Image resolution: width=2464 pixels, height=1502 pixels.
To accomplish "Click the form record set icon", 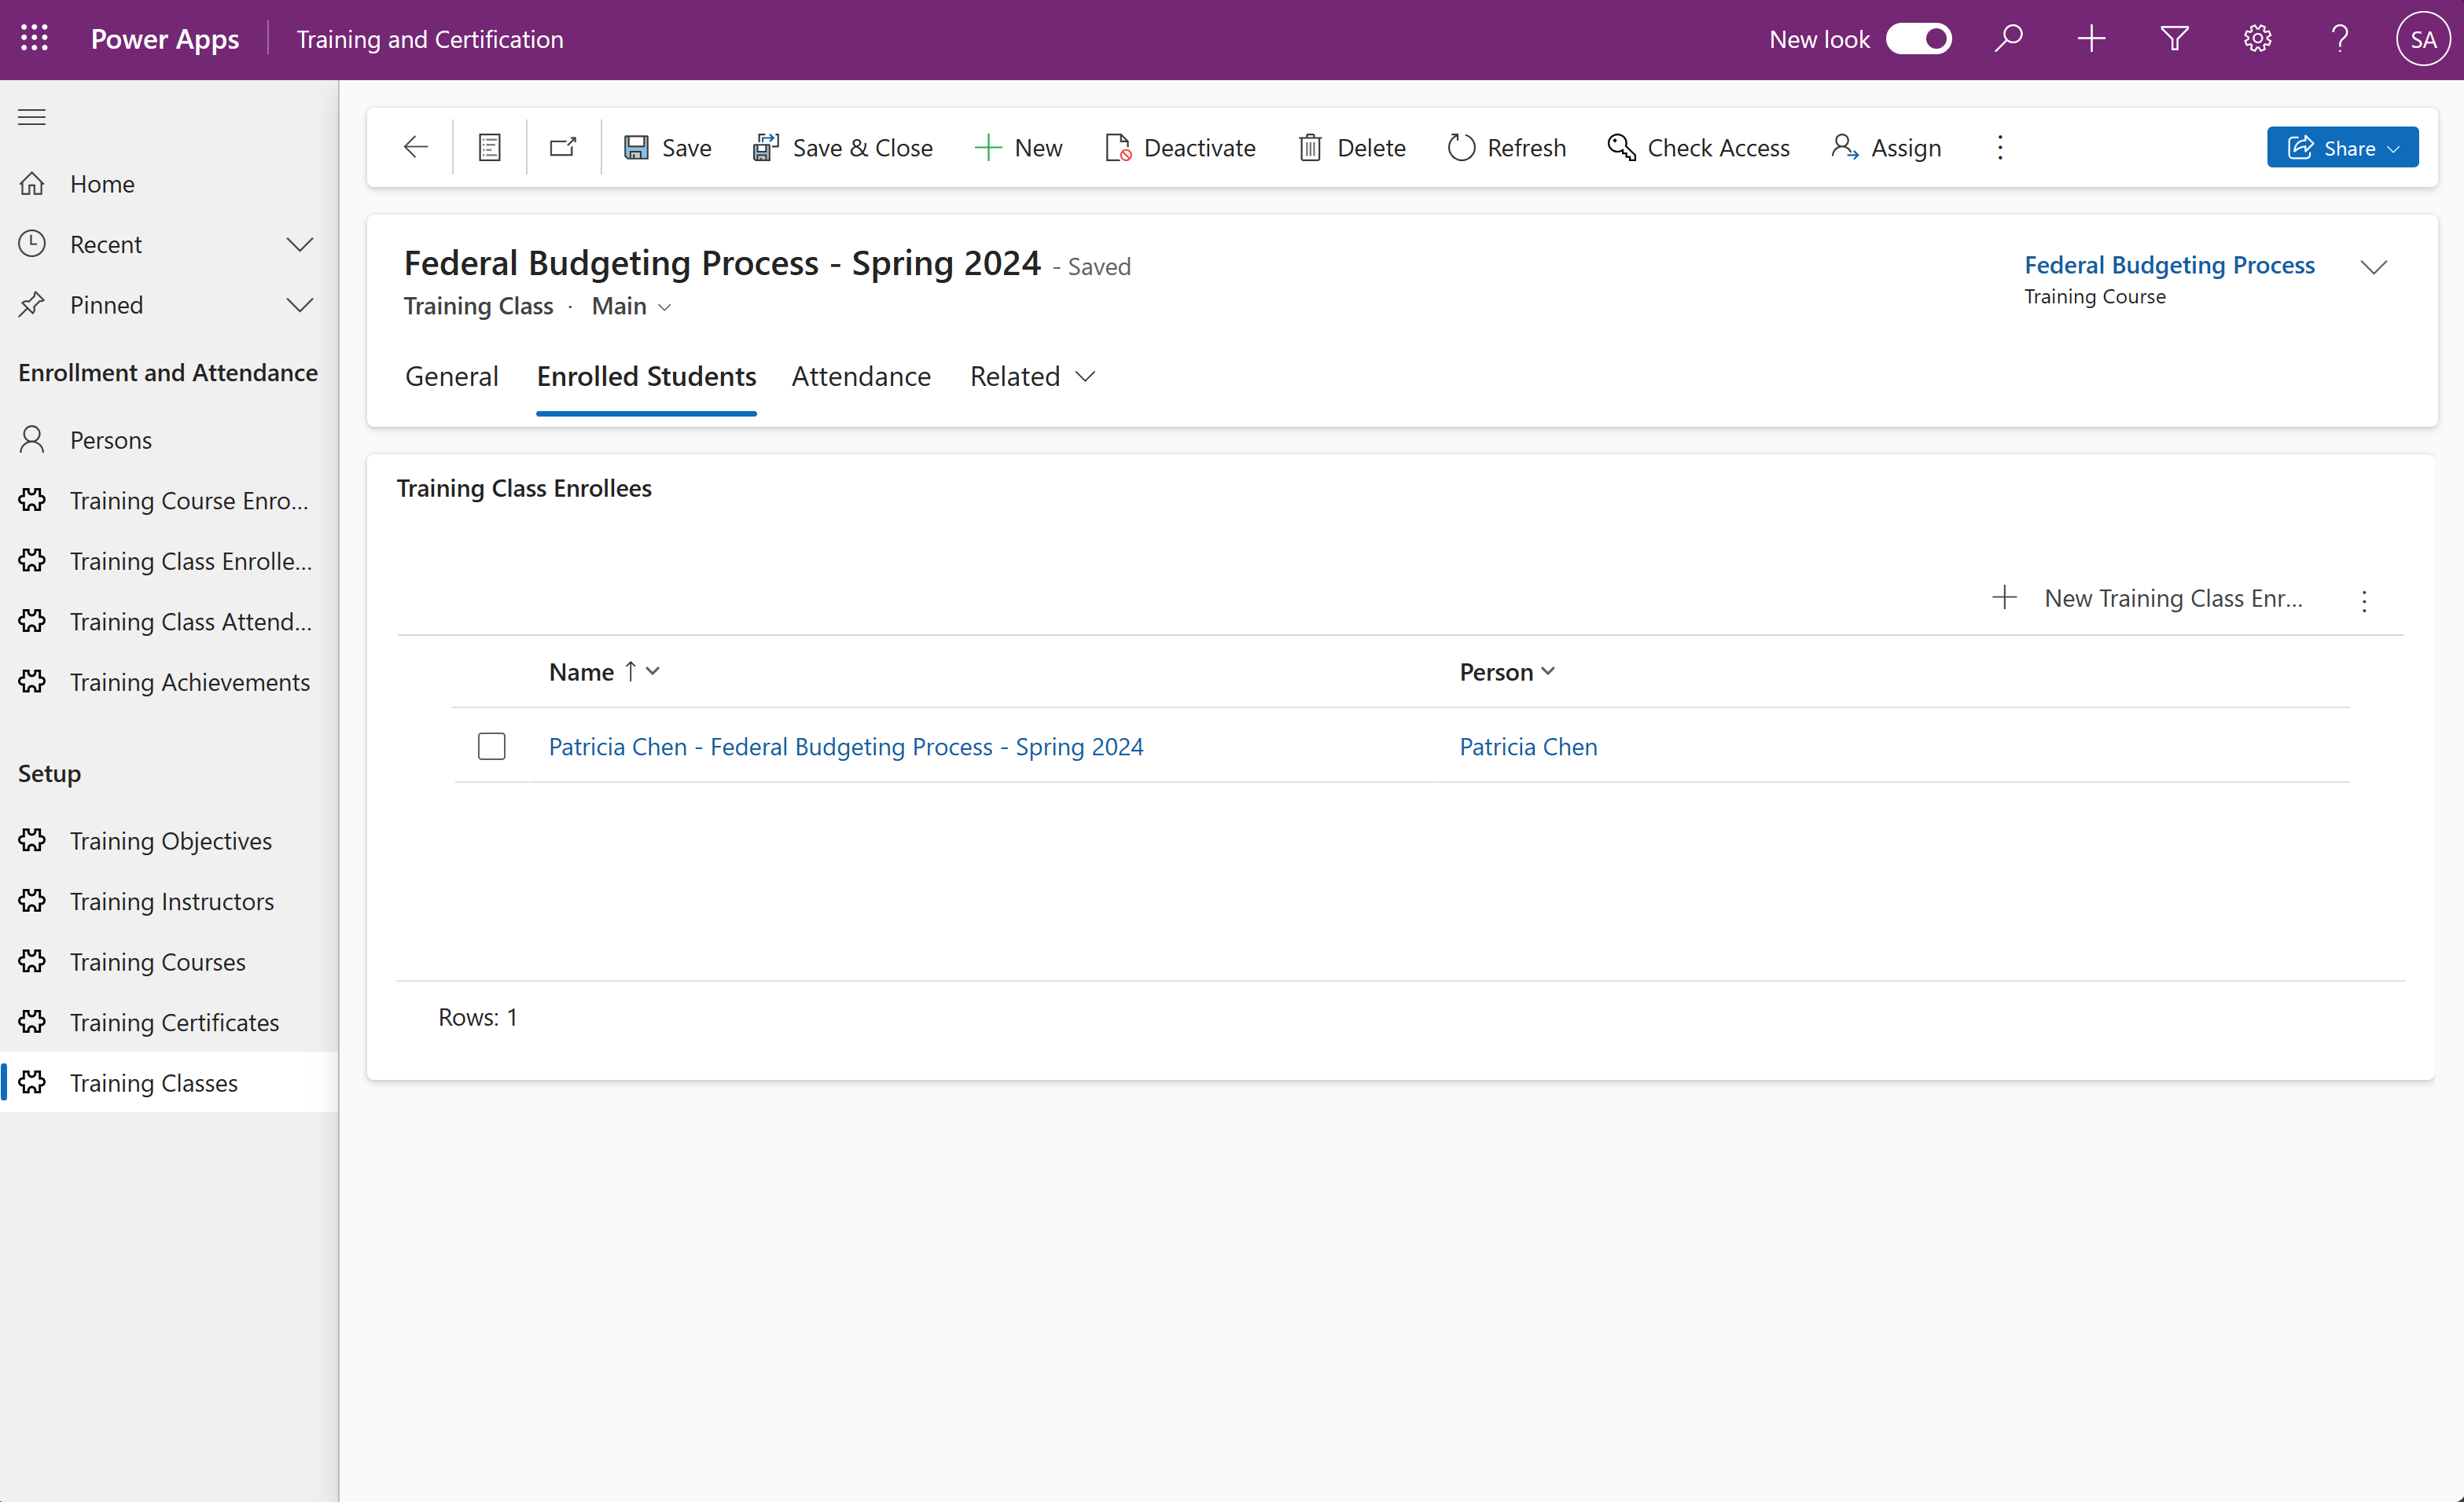I will pos(489,148).
